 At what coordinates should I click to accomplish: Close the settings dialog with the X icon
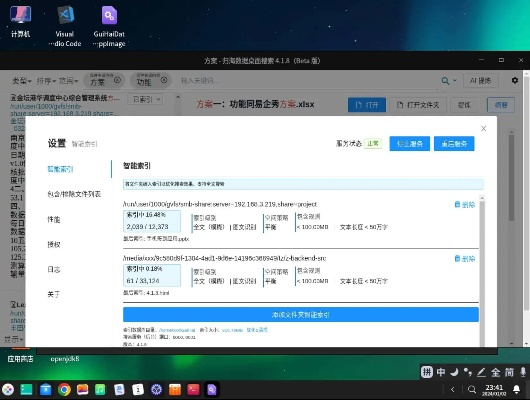pos(483,128)
